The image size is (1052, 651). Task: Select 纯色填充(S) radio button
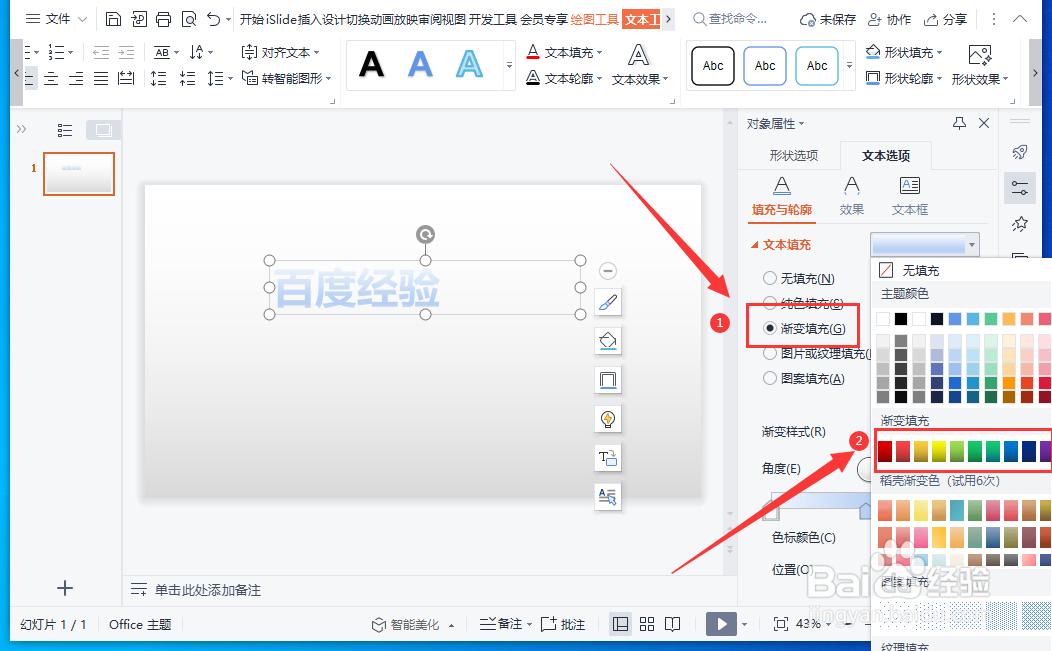[x=770, y=303]
